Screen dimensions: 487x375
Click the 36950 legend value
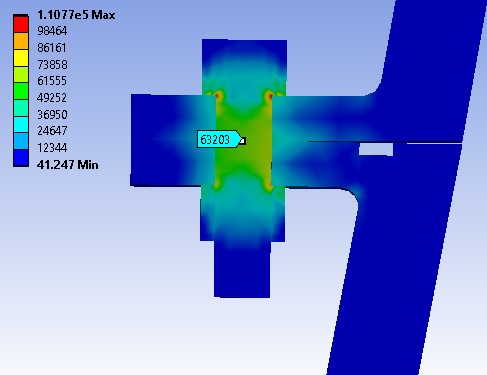(52, 114)
